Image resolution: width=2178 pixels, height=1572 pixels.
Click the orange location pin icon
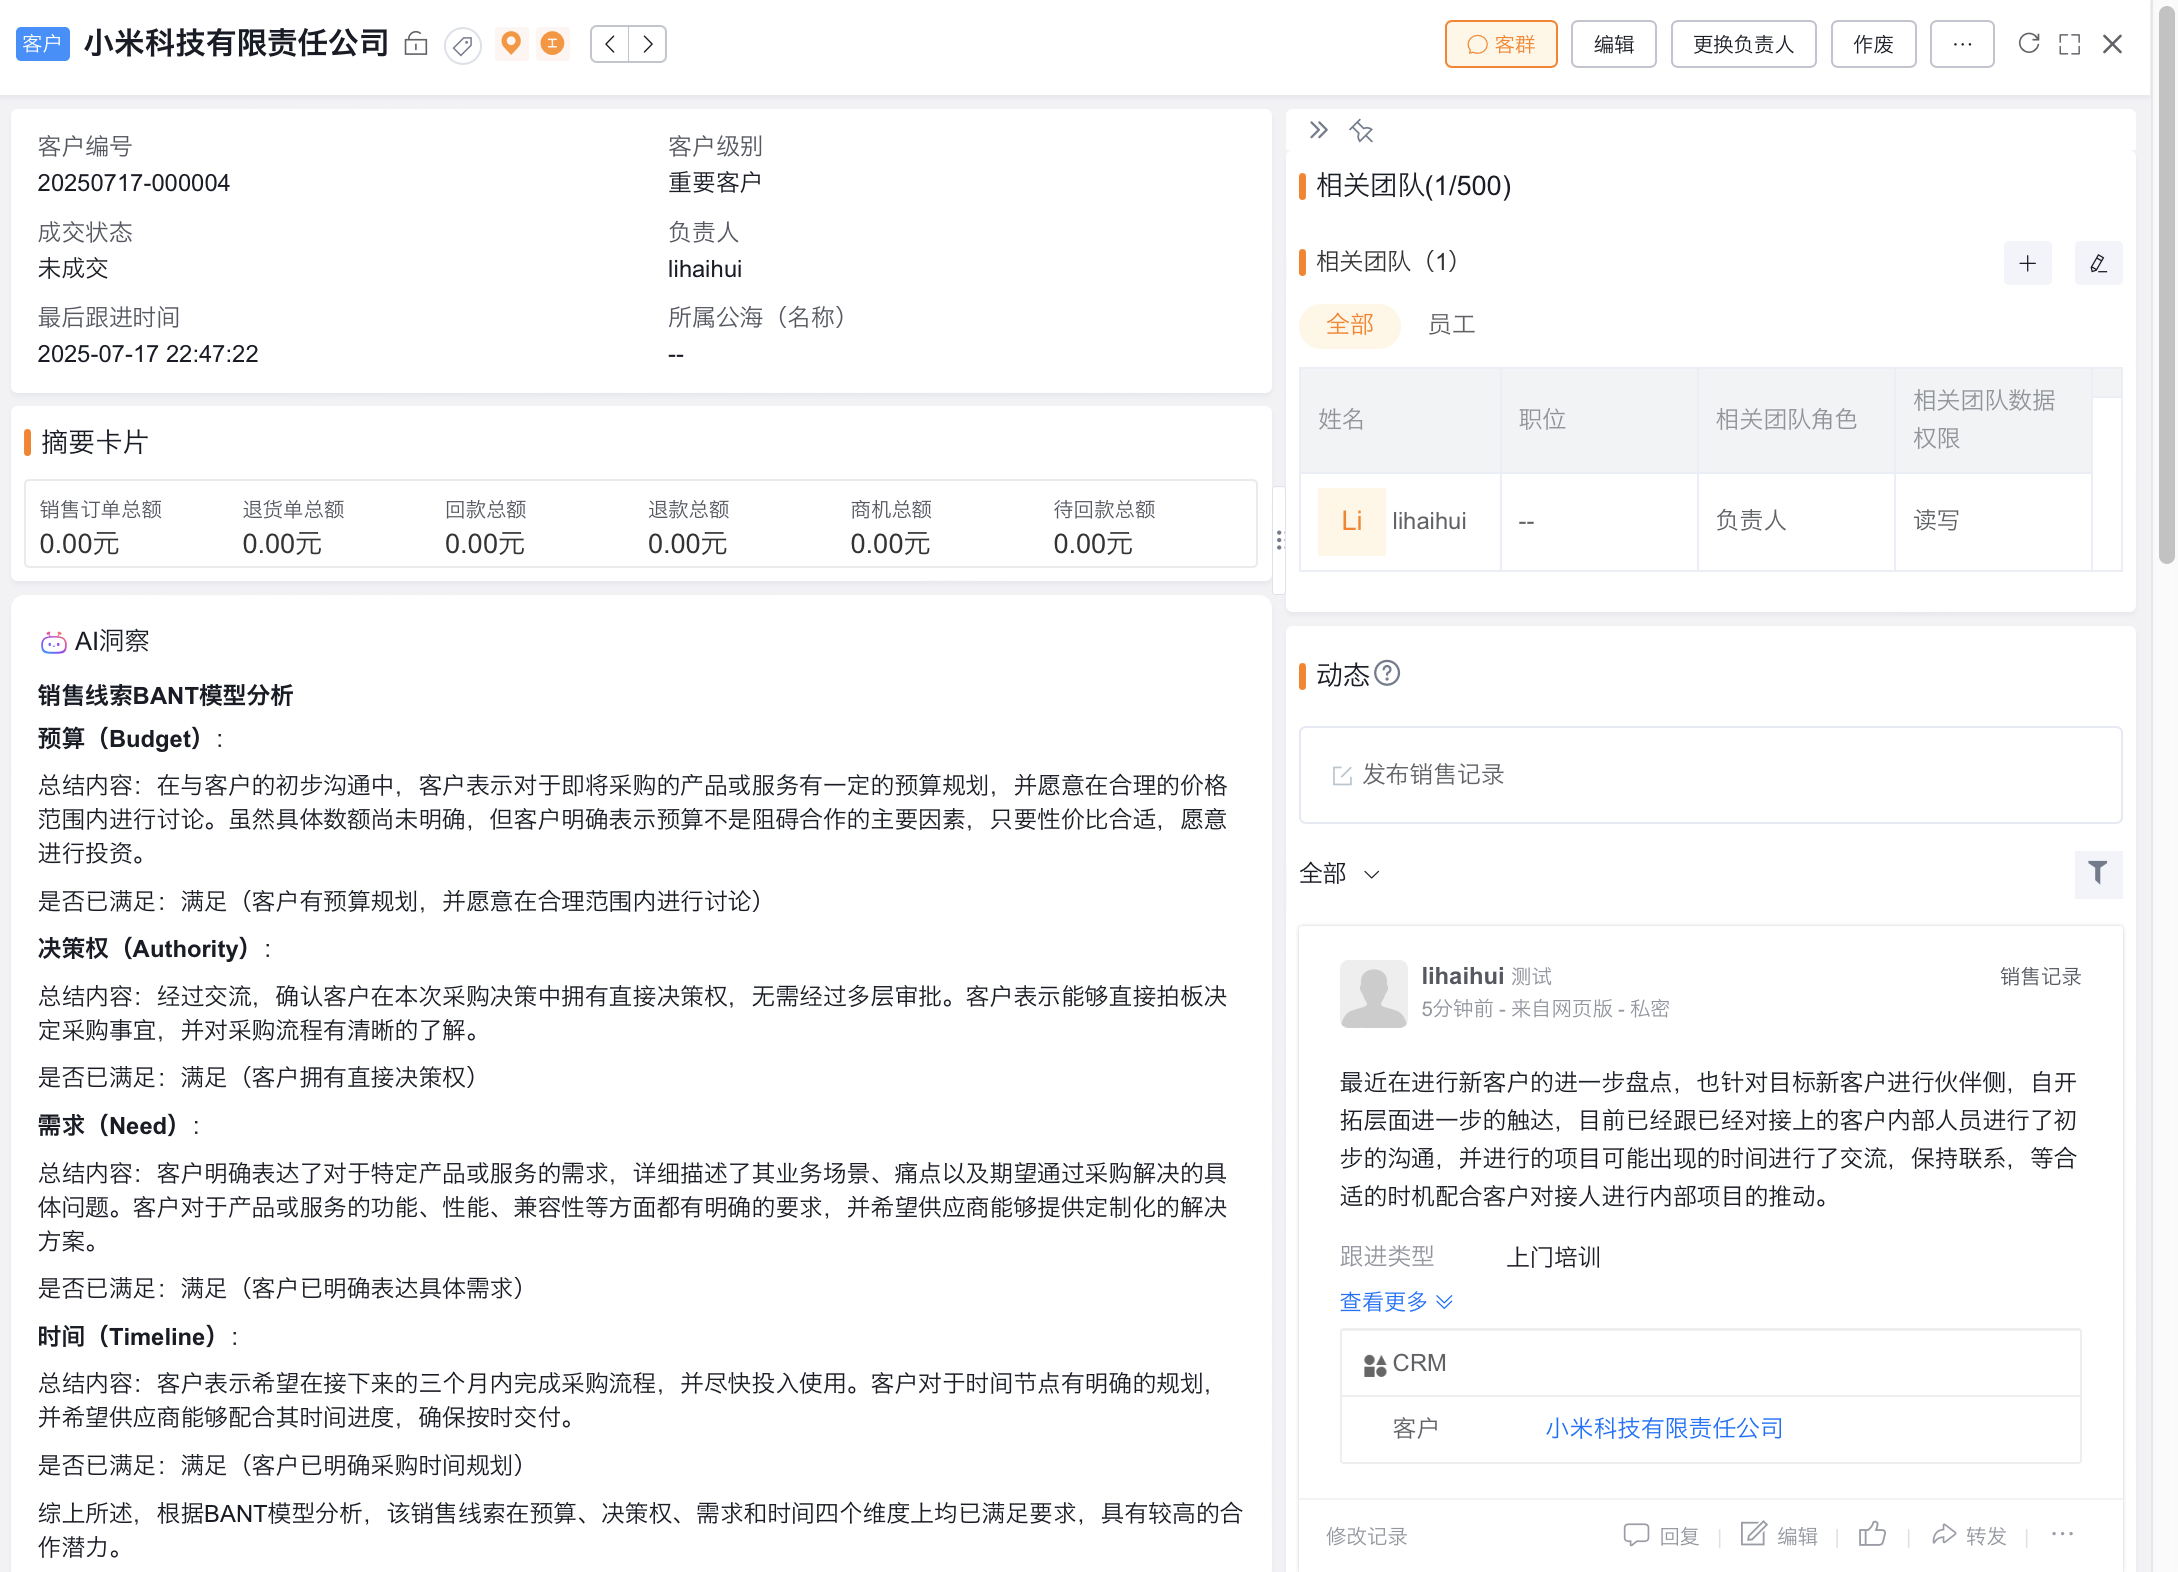[x=511, y=43]
